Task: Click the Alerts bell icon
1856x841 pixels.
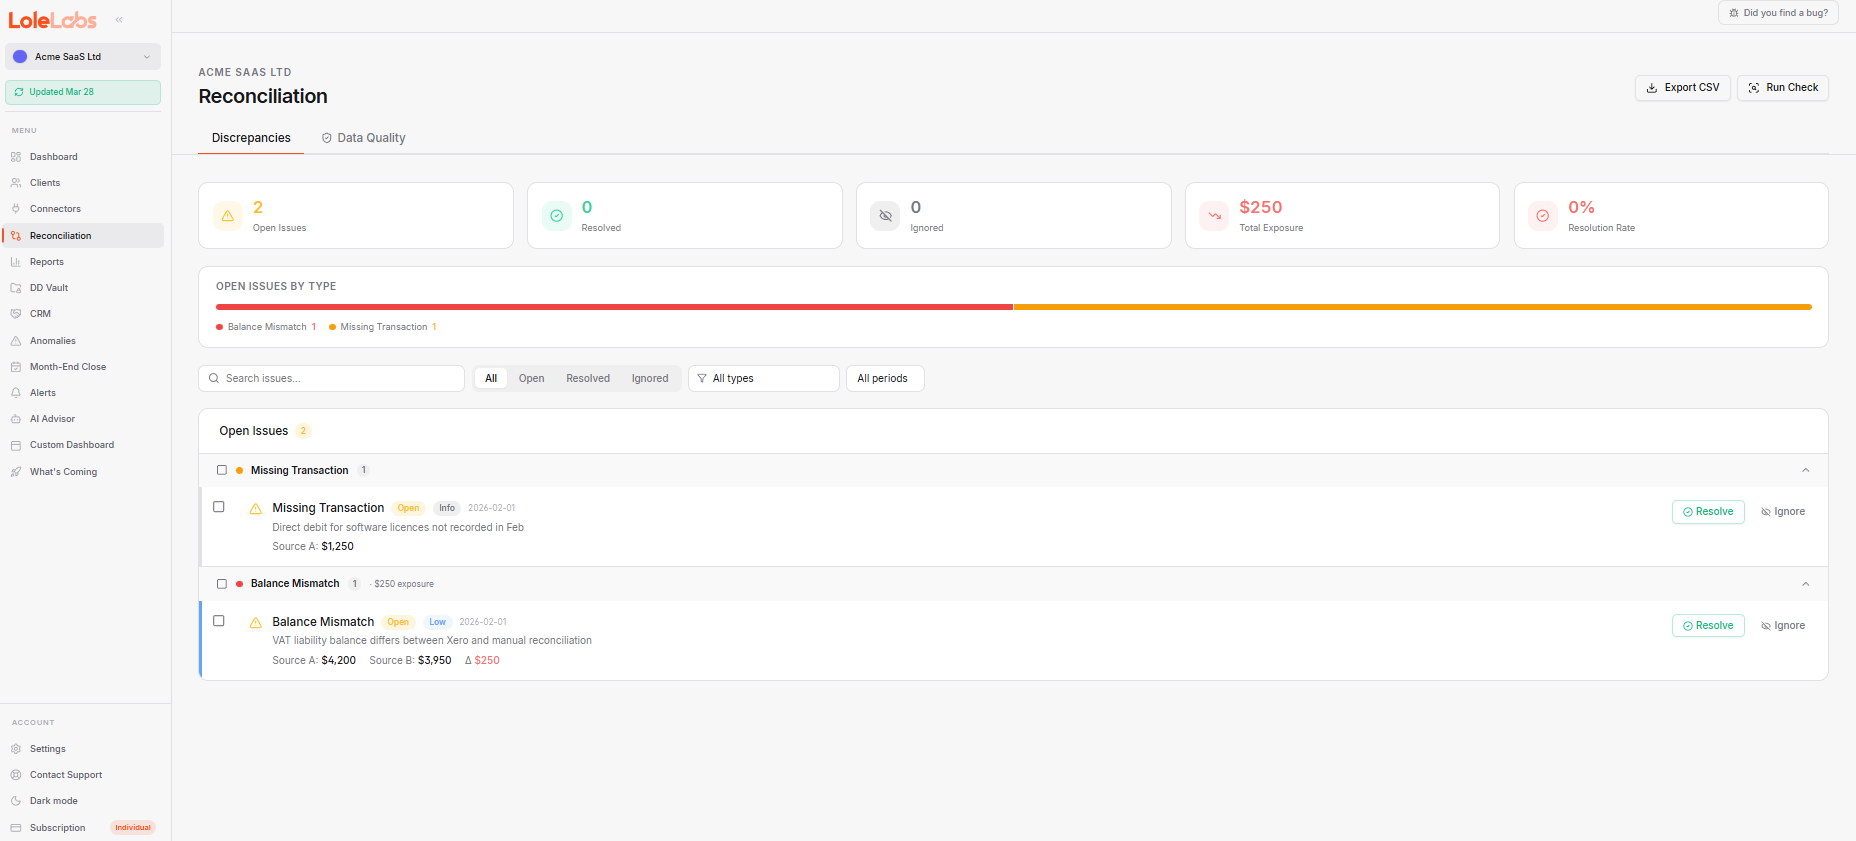Action: click(16, 393)
